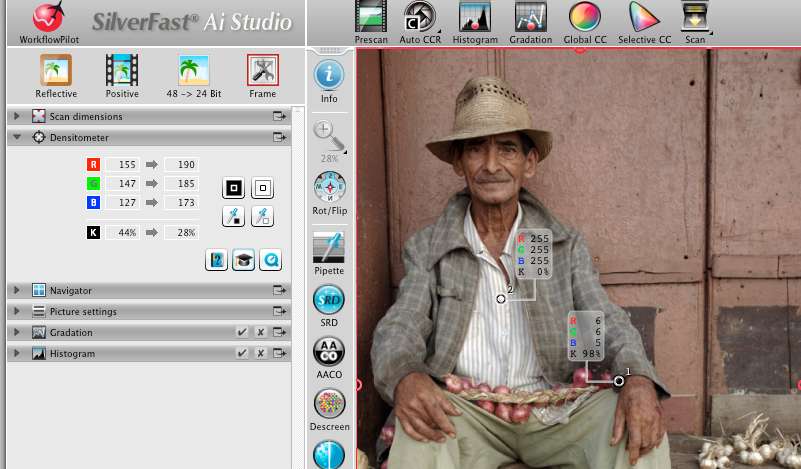Select the Pipette tool

point(329,248)
